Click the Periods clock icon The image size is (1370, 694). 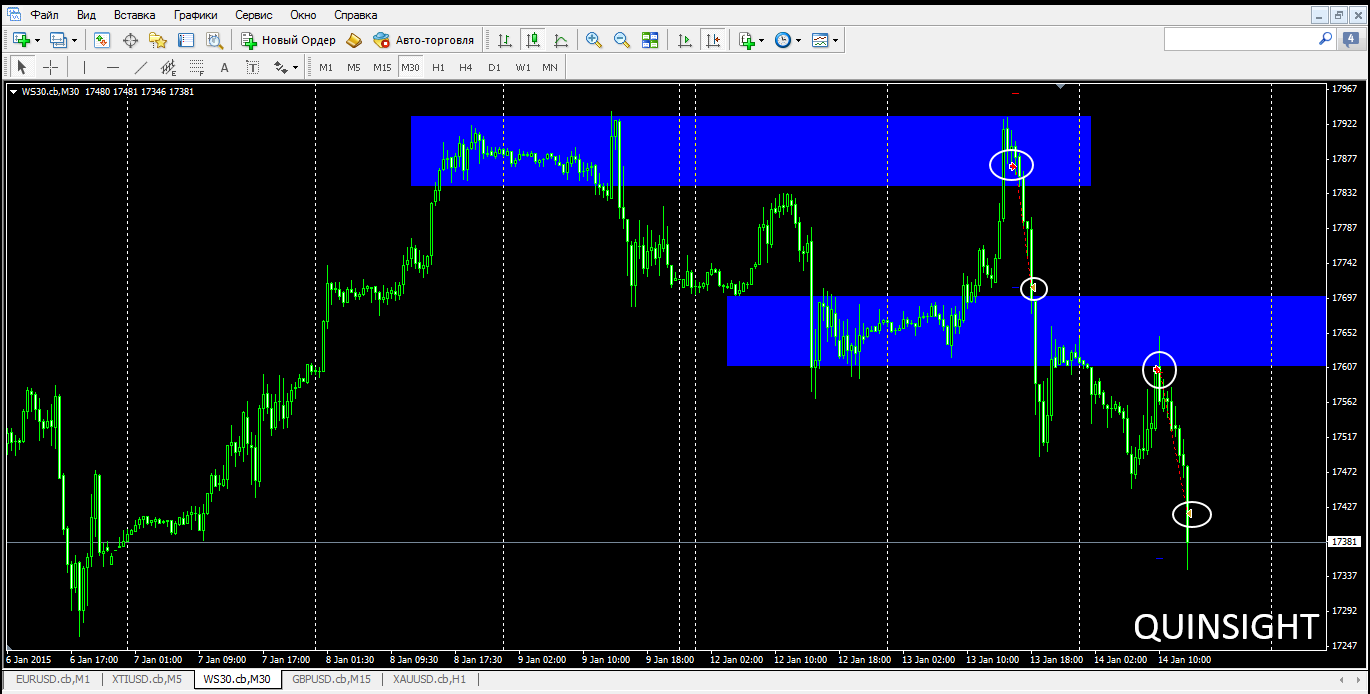pos(783,40)
